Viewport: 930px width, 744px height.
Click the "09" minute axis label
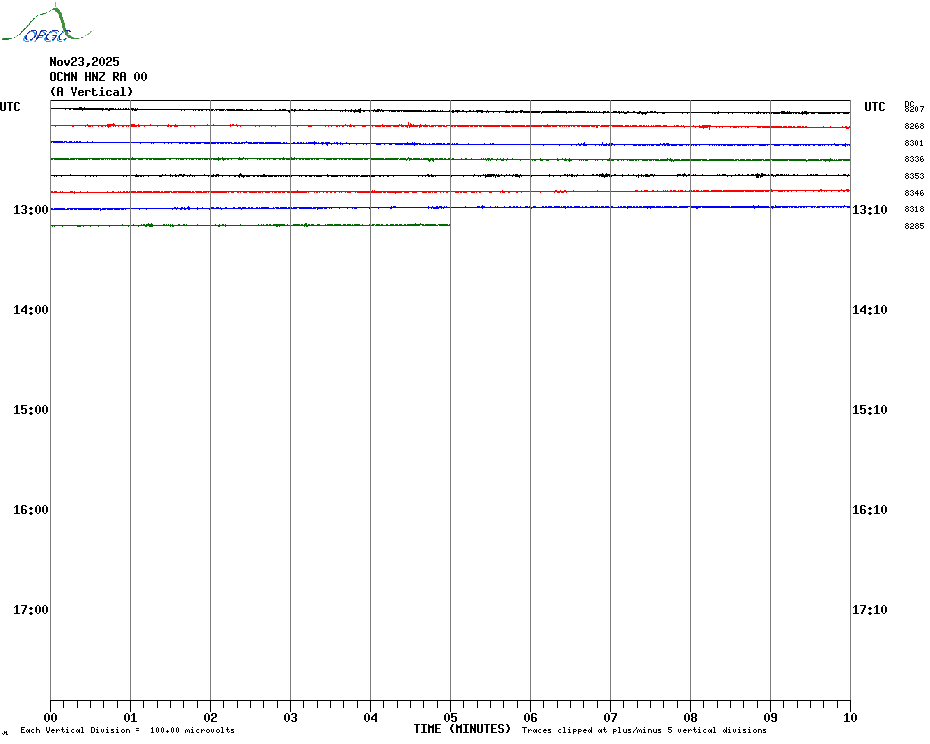pos(770,718)
